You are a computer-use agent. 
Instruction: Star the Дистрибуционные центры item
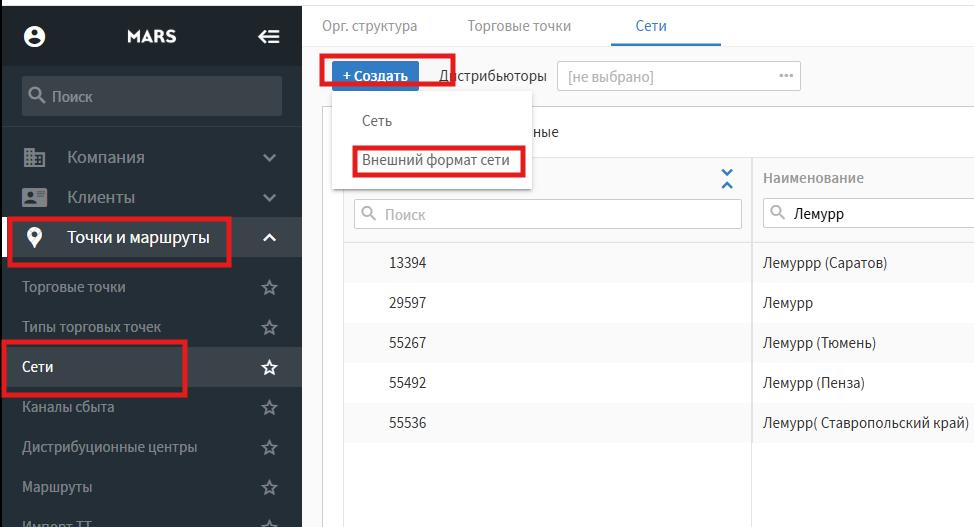(268, 448)
